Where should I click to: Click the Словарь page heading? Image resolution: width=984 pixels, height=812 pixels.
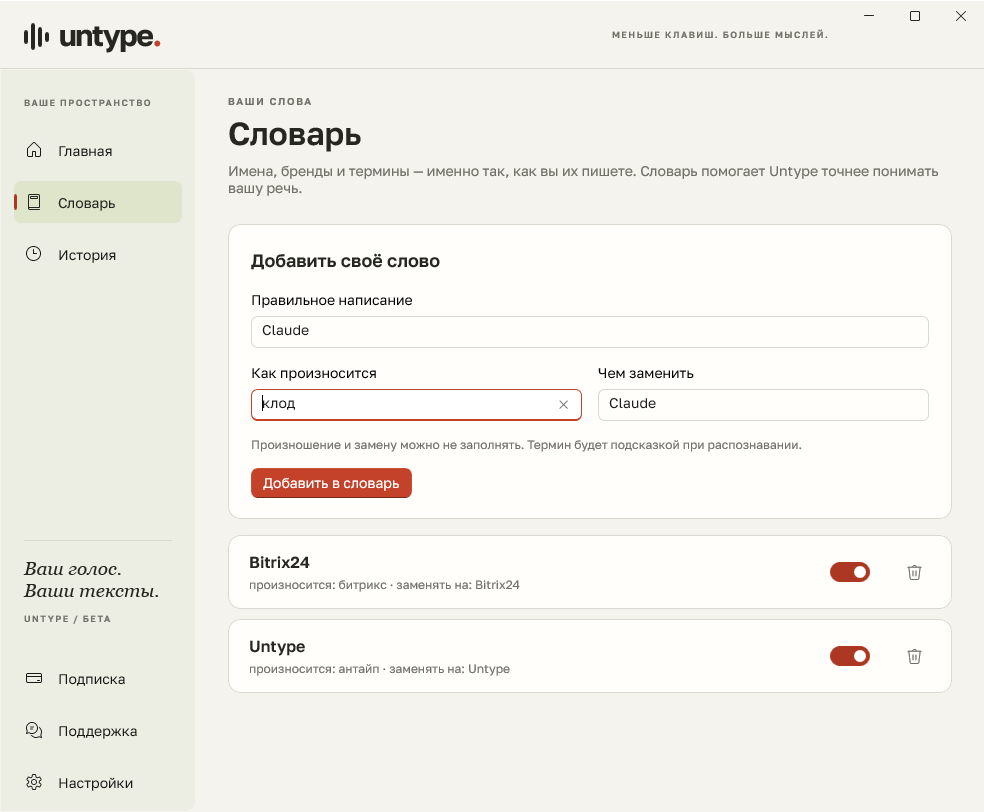click(294, 134)
